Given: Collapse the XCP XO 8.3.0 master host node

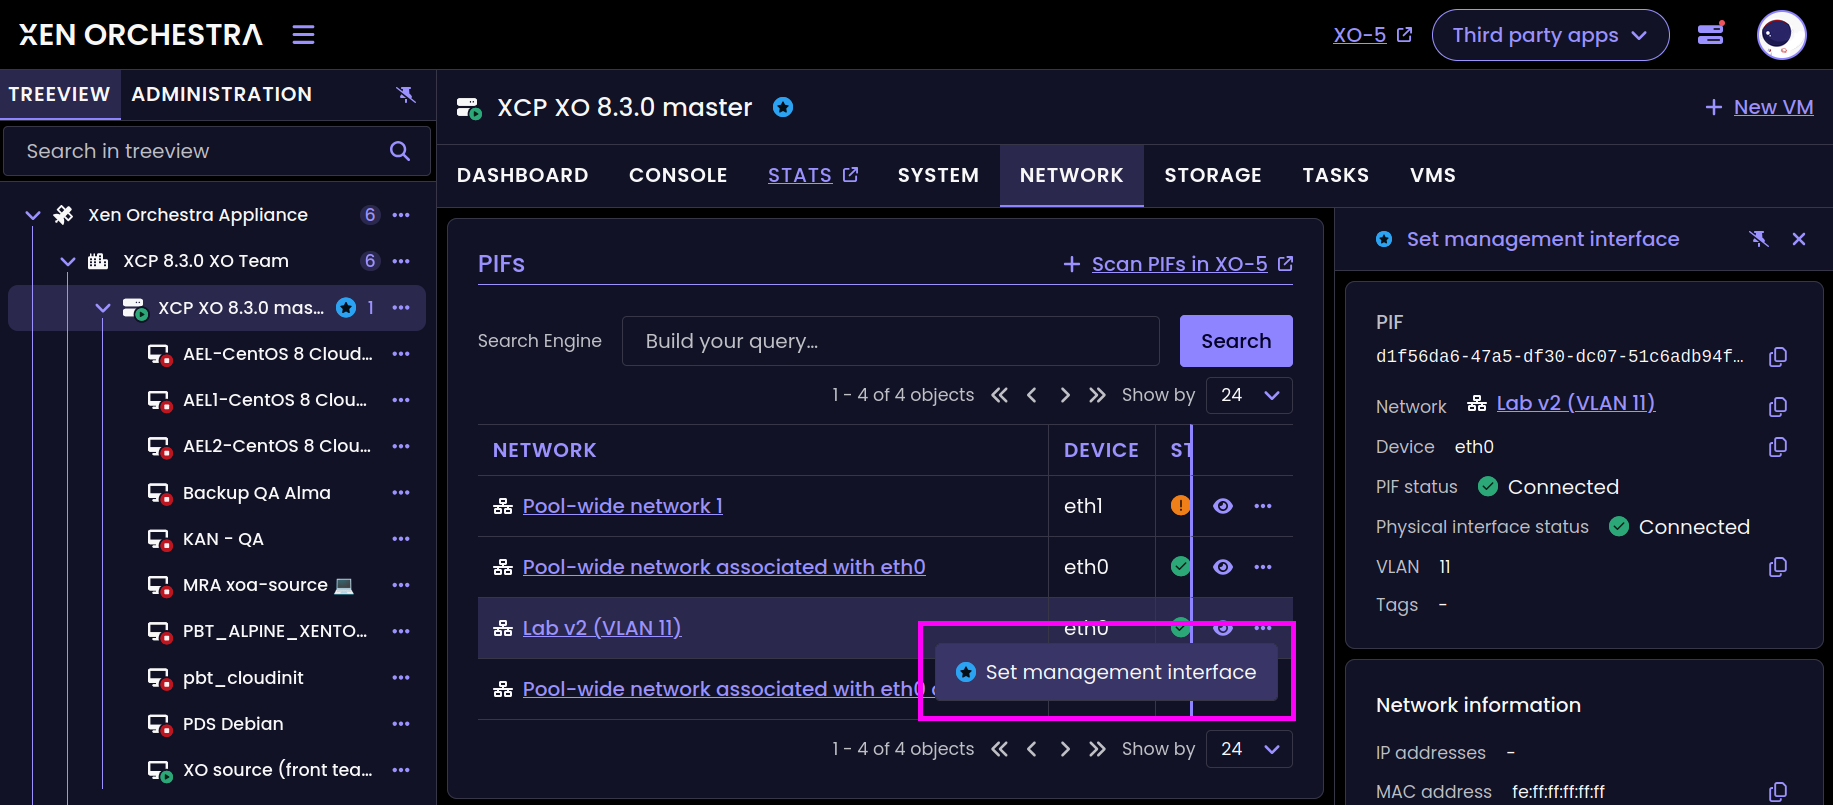Looking at the screenshot, I should tap(103, 308).
